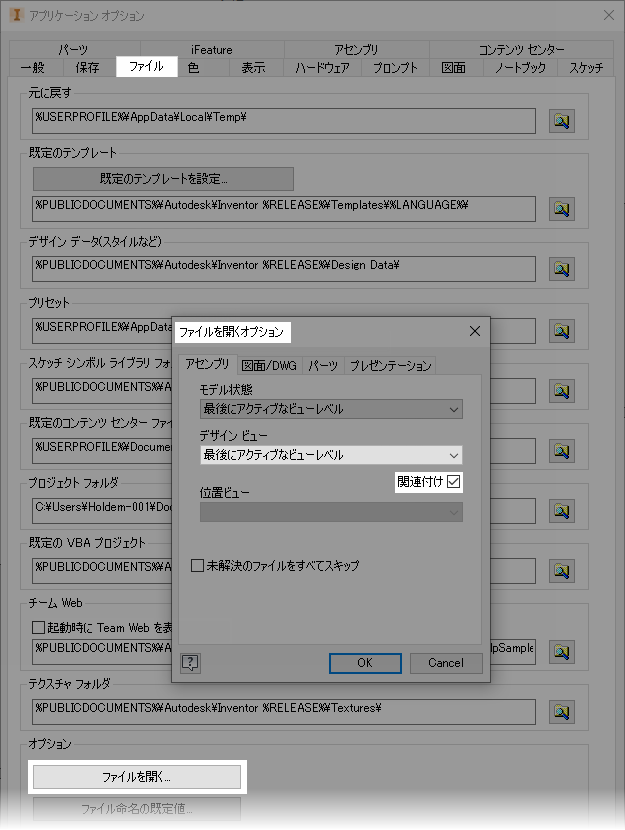625x830 pixels.
Task: Toggle the 関連付け checkbox
Action: click(x=454, y=482)
